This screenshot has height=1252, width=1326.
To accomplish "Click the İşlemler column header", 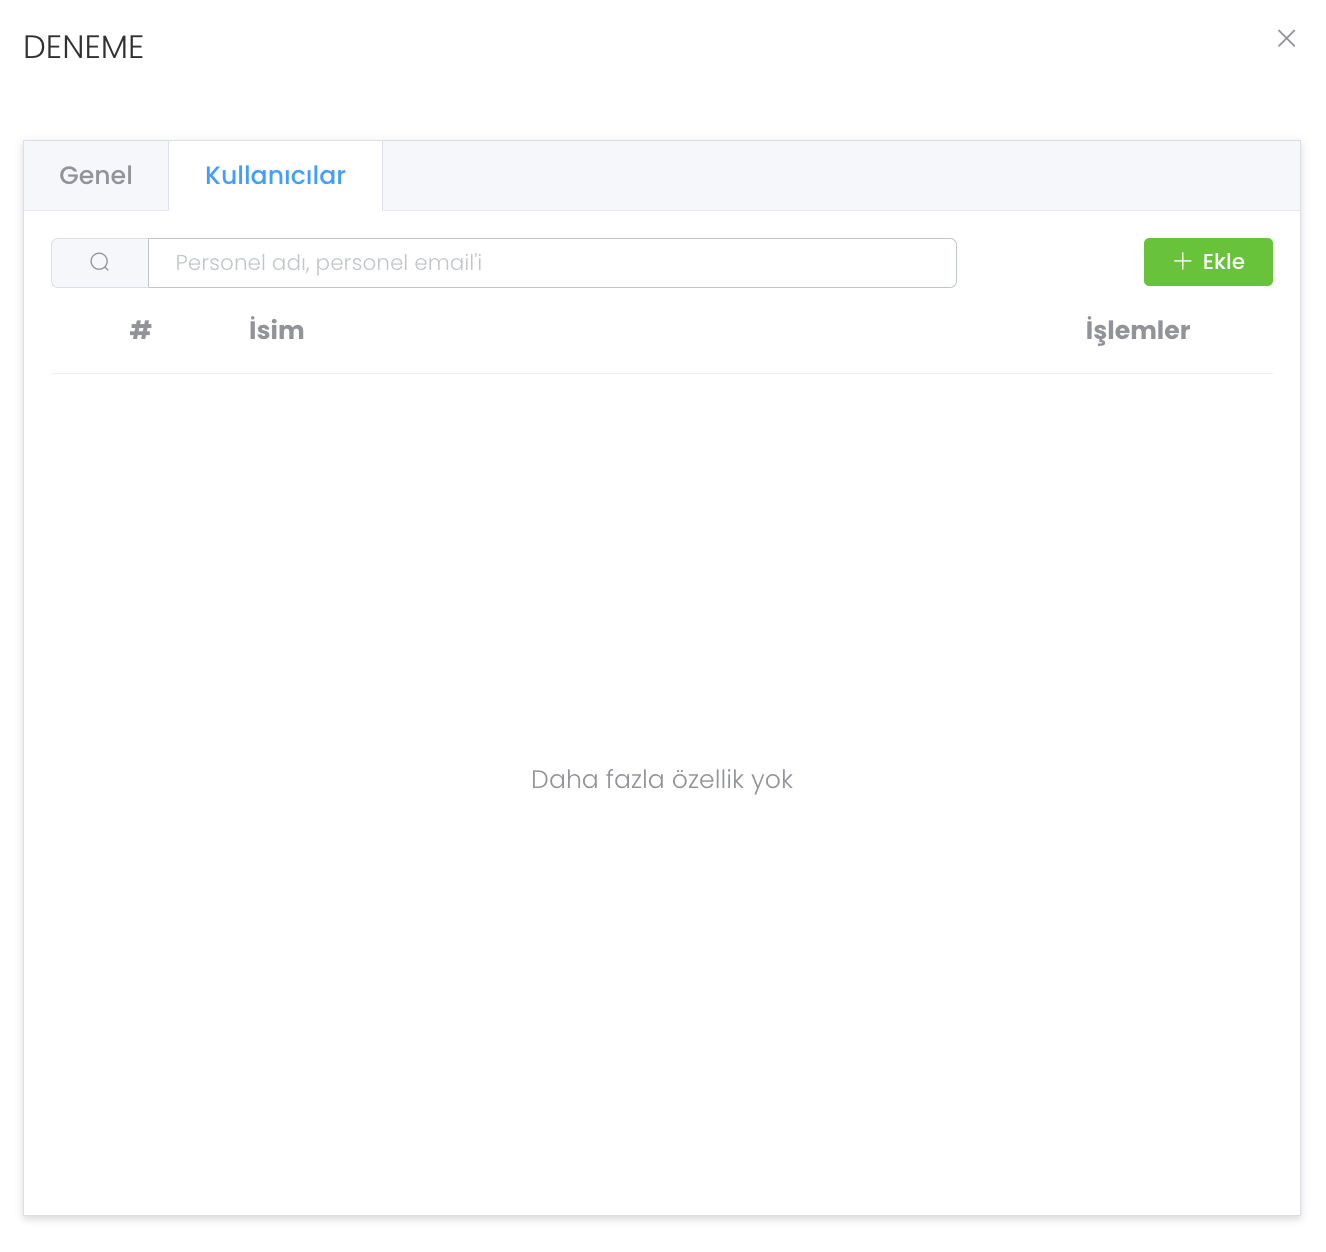I will tap(1137, 330).
